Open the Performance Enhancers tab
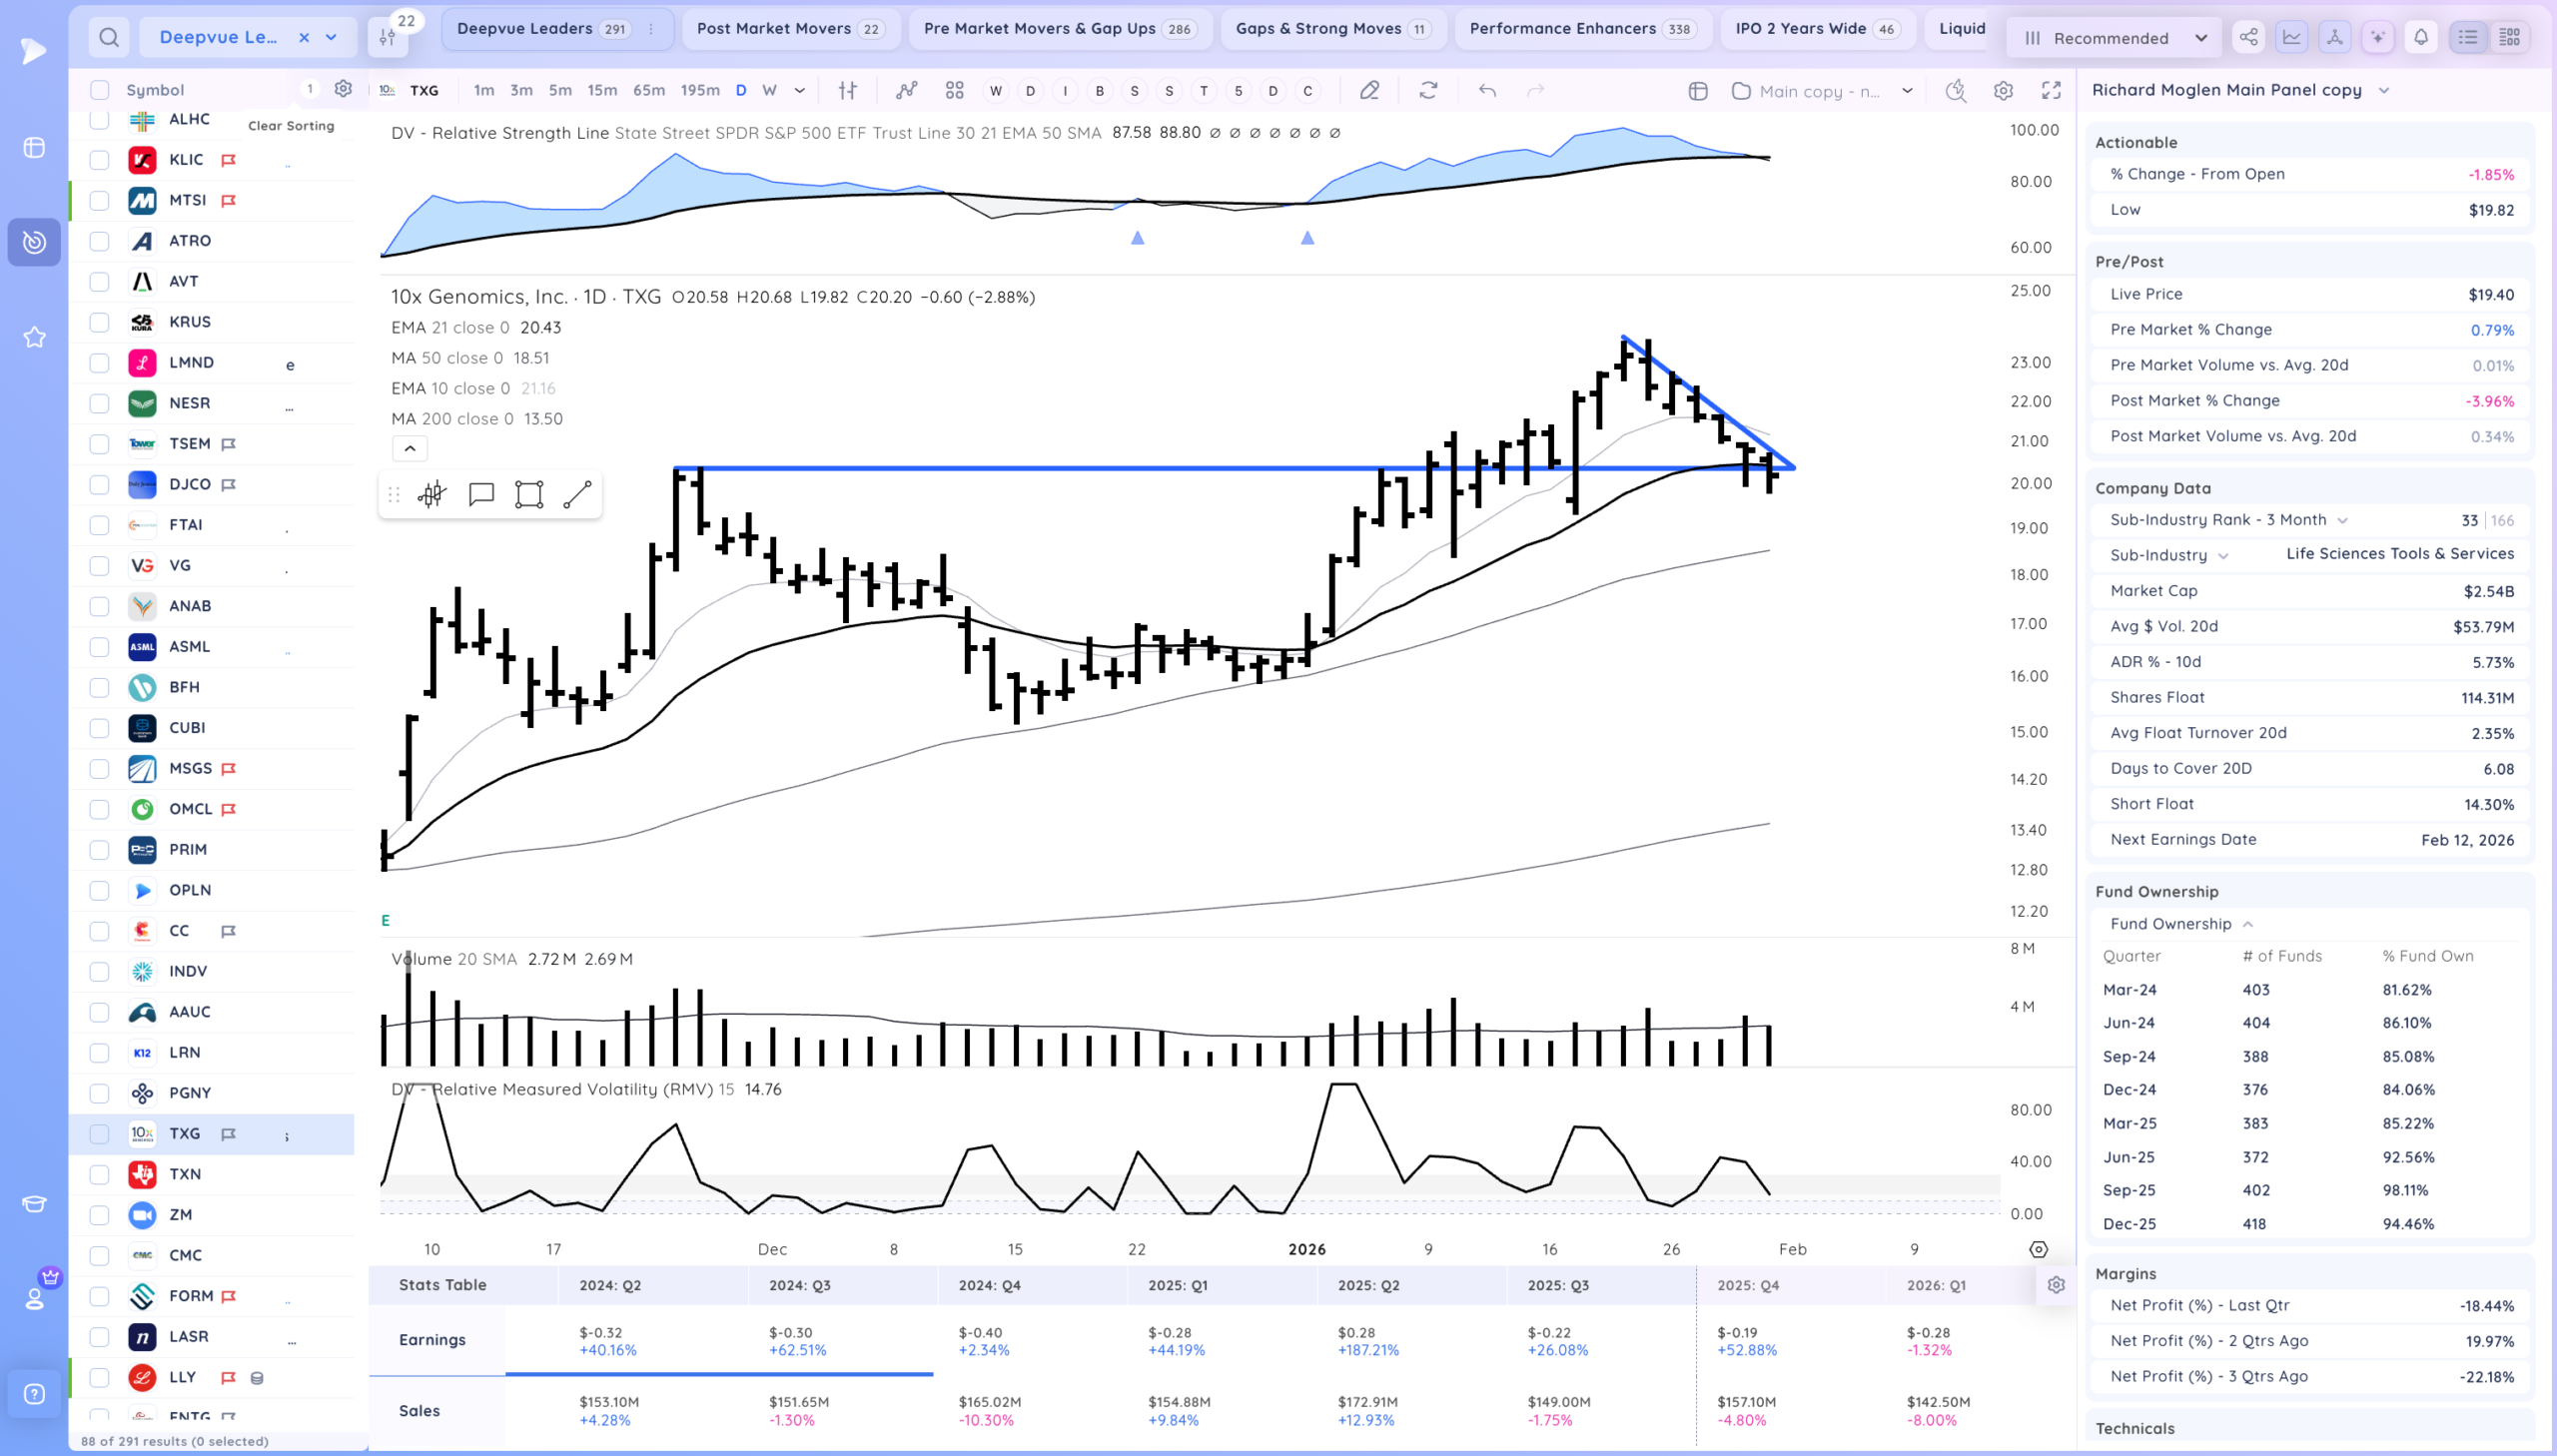Viewport: 2557px width, 1456px height. click(1583, 29)
